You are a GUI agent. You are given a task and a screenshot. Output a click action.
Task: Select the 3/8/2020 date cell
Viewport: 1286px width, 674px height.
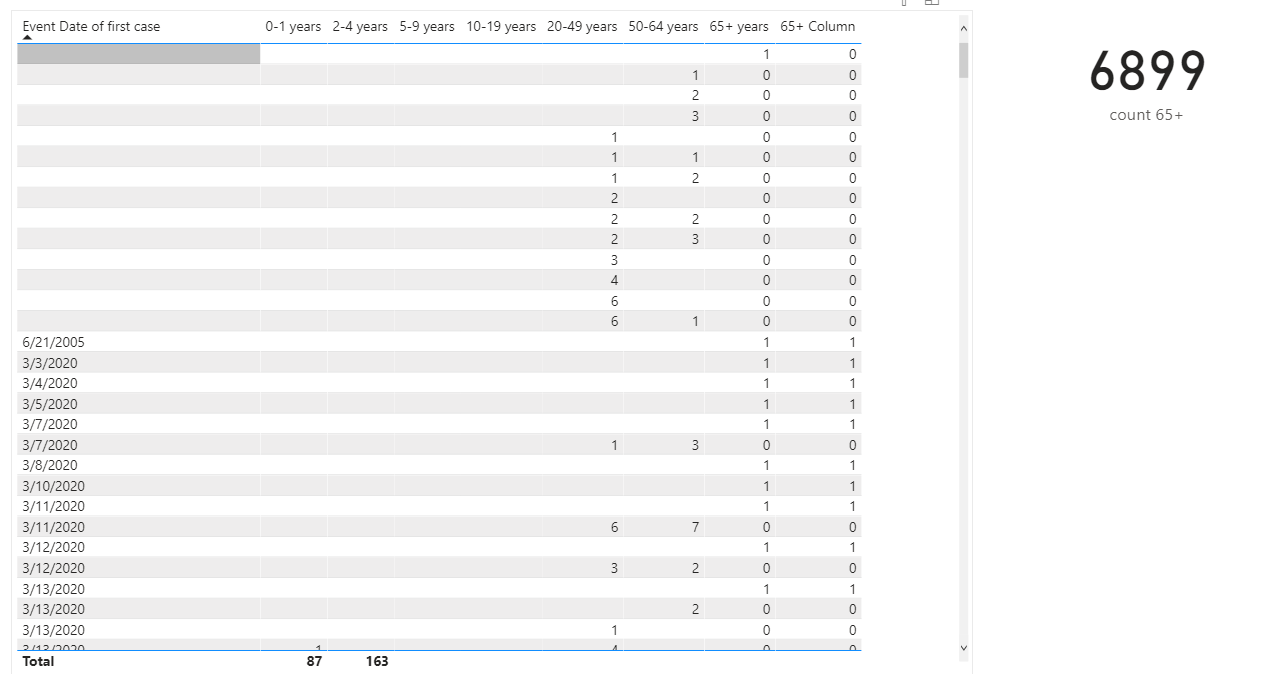49,465
